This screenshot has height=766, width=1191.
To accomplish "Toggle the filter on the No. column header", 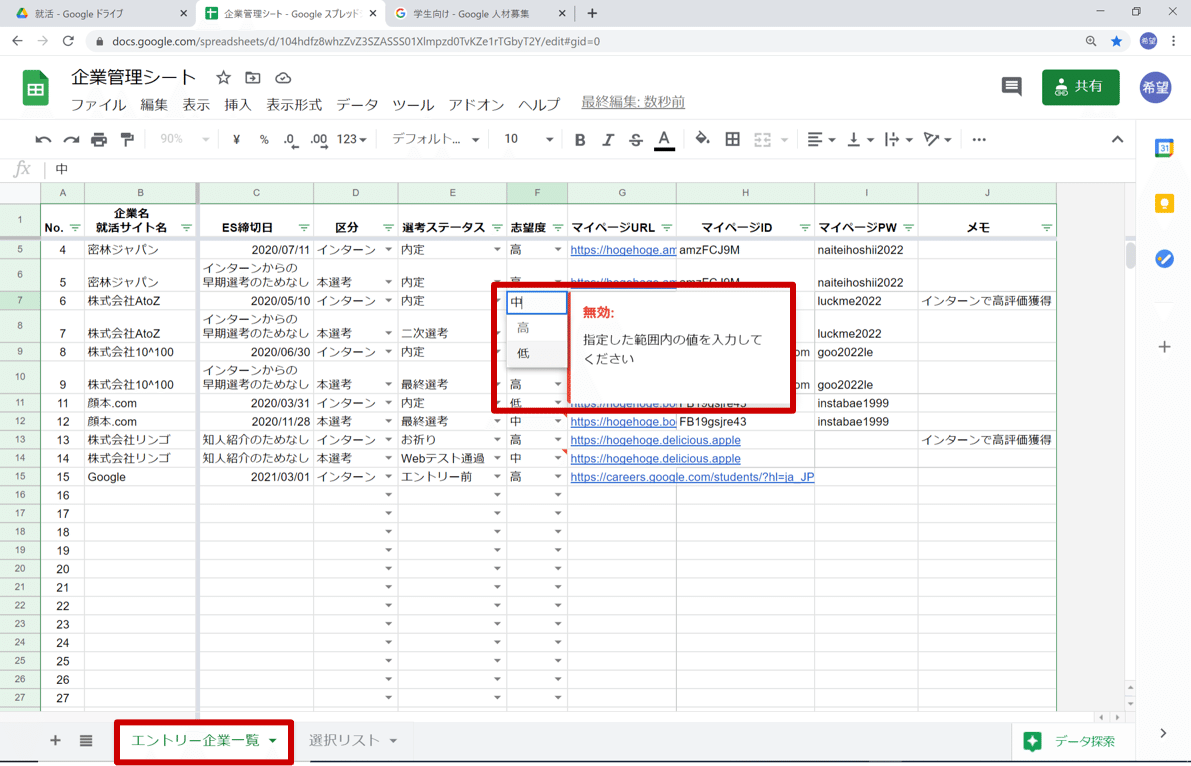I will tap(75, 228).
